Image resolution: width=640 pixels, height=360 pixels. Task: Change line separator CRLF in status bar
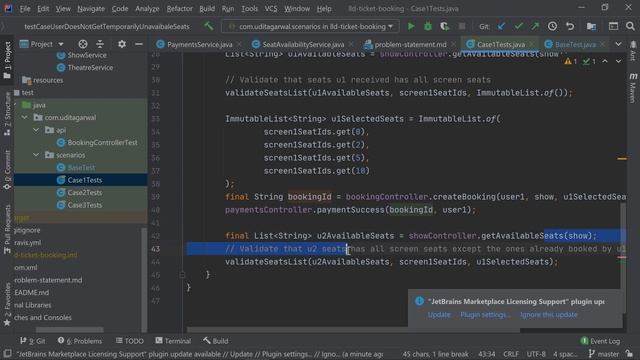[x=511, y=354]
